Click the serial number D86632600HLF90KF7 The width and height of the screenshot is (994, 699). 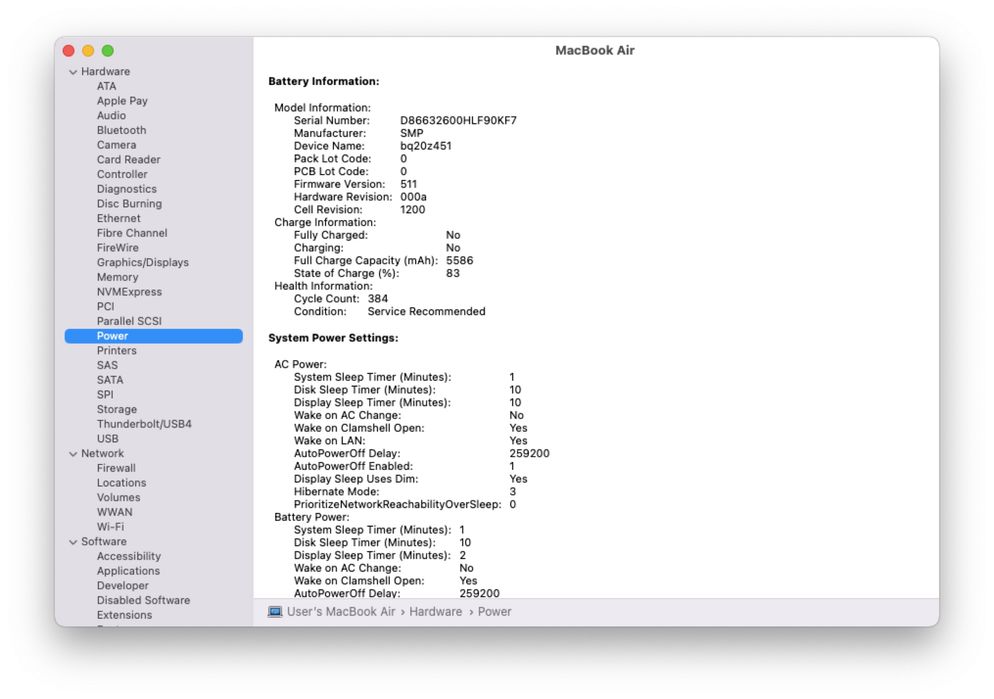click(458, 120)
